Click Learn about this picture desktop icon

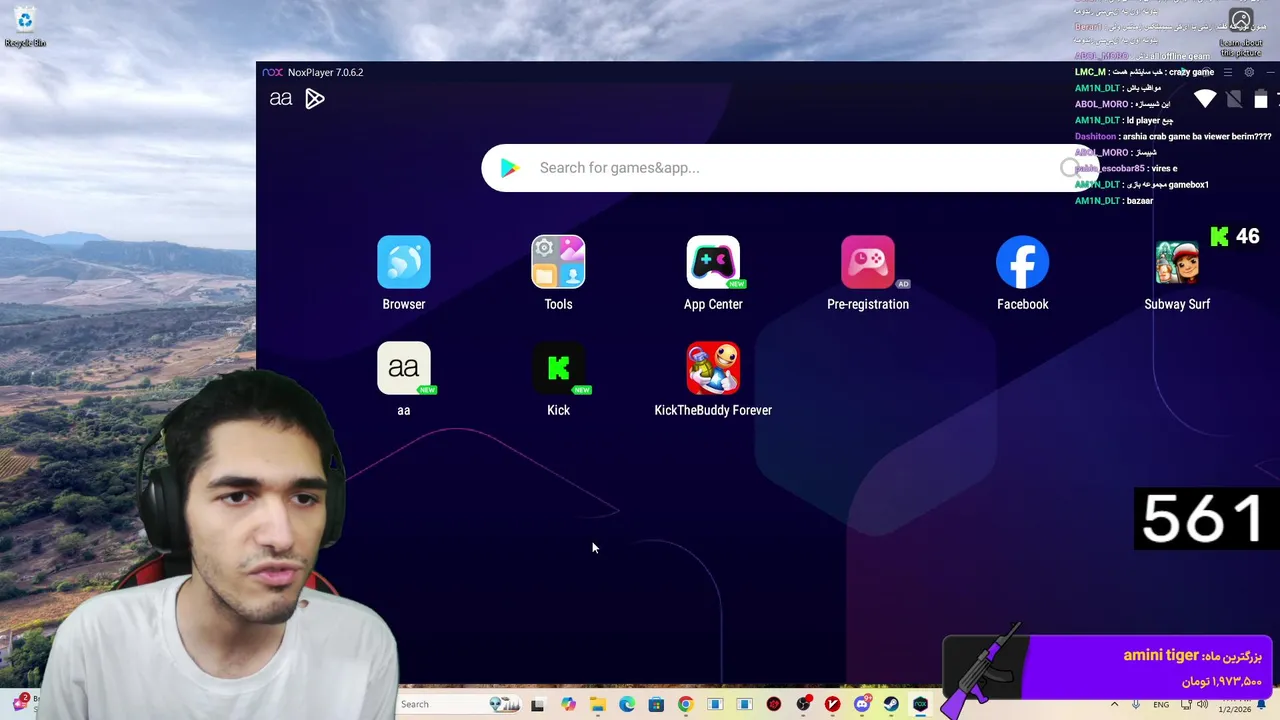click(x=1241, y=32)
